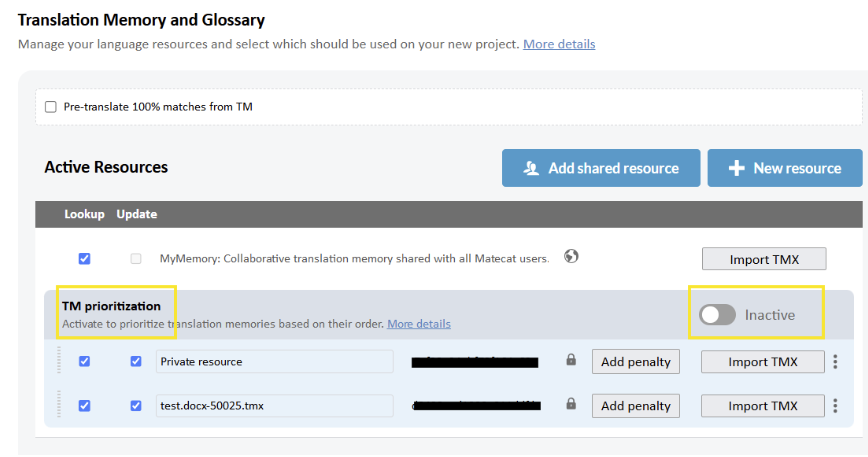This screenshot has height=457, width=868.
Task: Open more options for test.docx-50025.tmx
Action: click(836, 406)
